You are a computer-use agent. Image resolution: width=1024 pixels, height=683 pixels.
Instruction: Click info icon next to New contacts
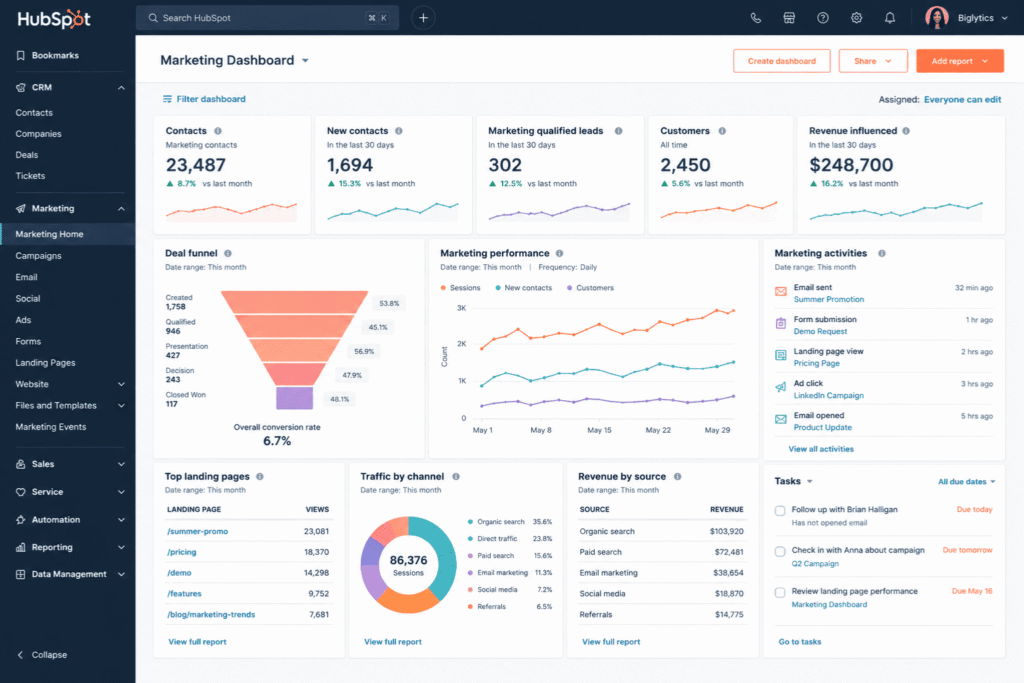(398, 131)
